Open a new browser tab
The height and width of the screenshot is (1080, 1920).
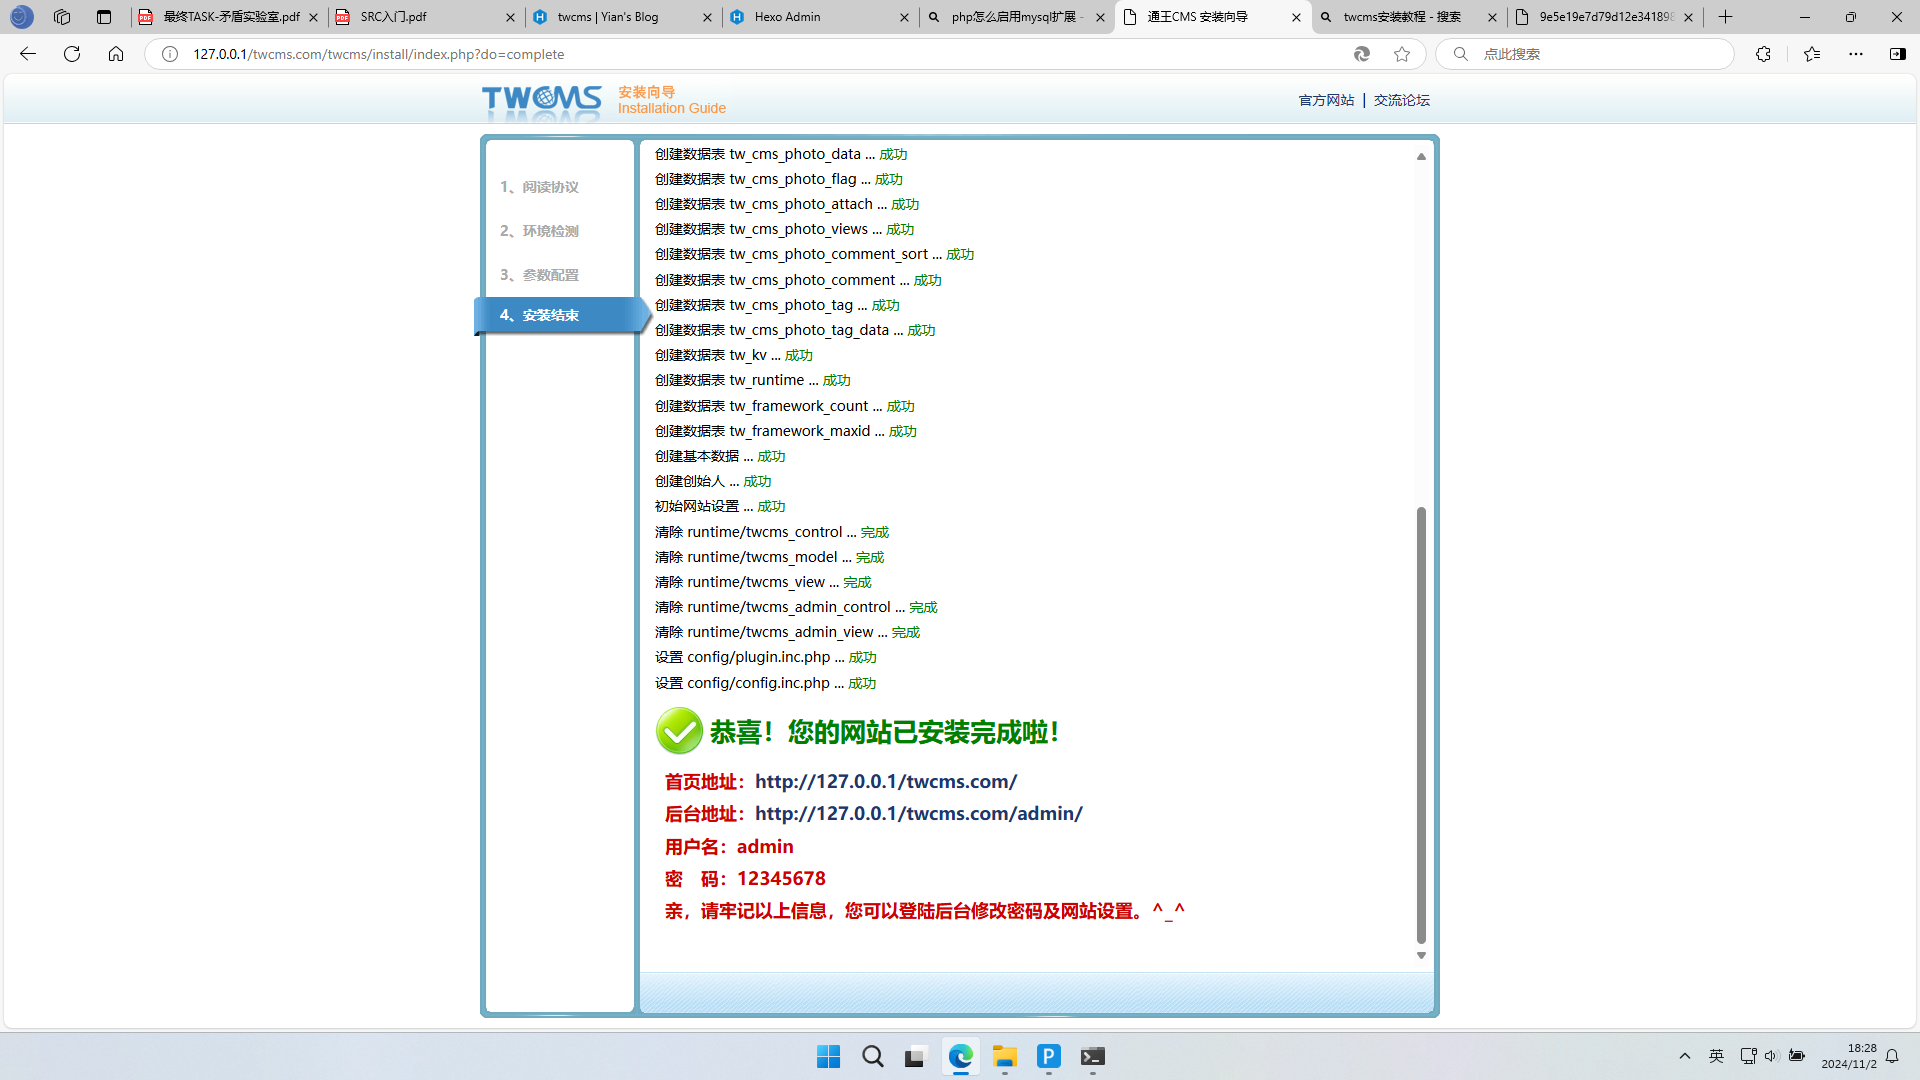(1725, 17)
